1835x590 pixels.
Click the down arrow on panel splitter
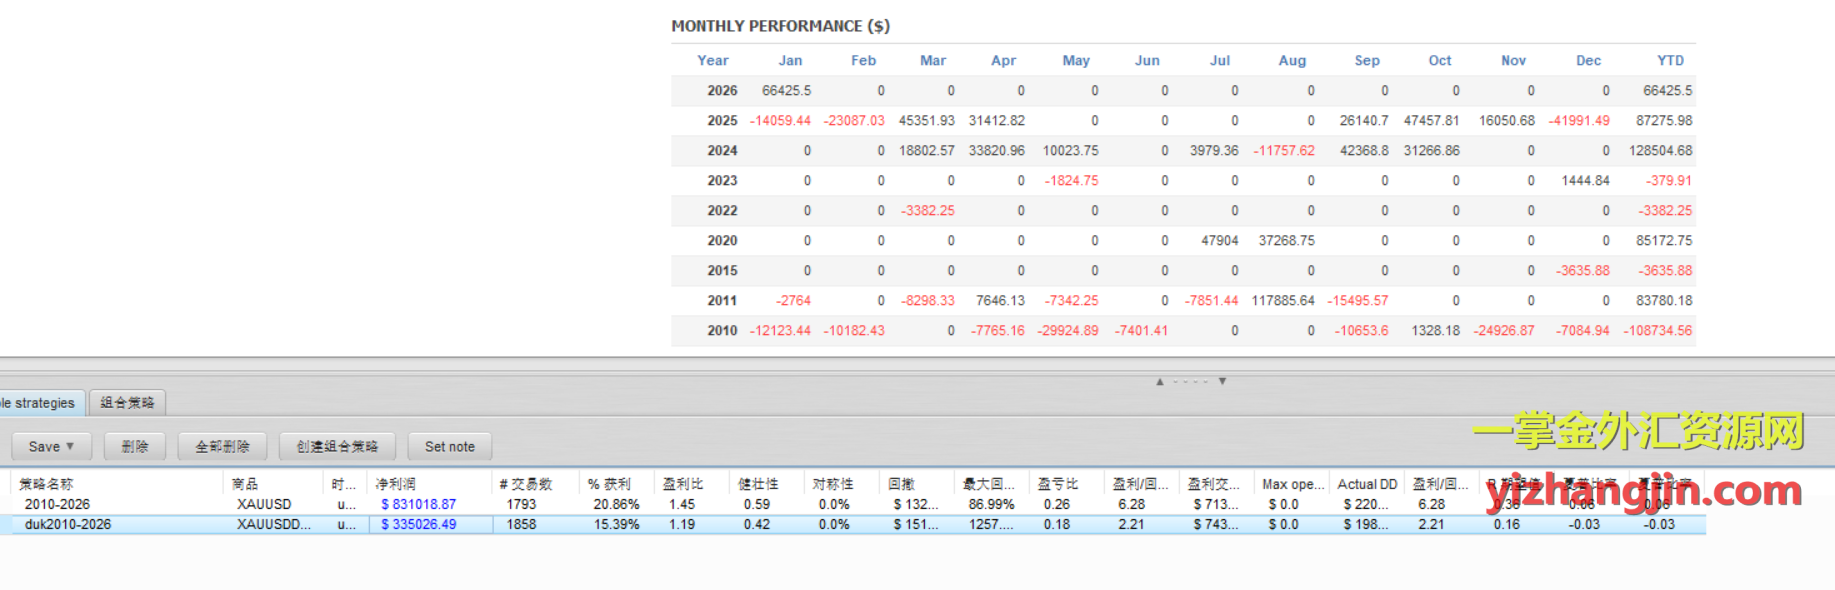tap(1222, 381)
